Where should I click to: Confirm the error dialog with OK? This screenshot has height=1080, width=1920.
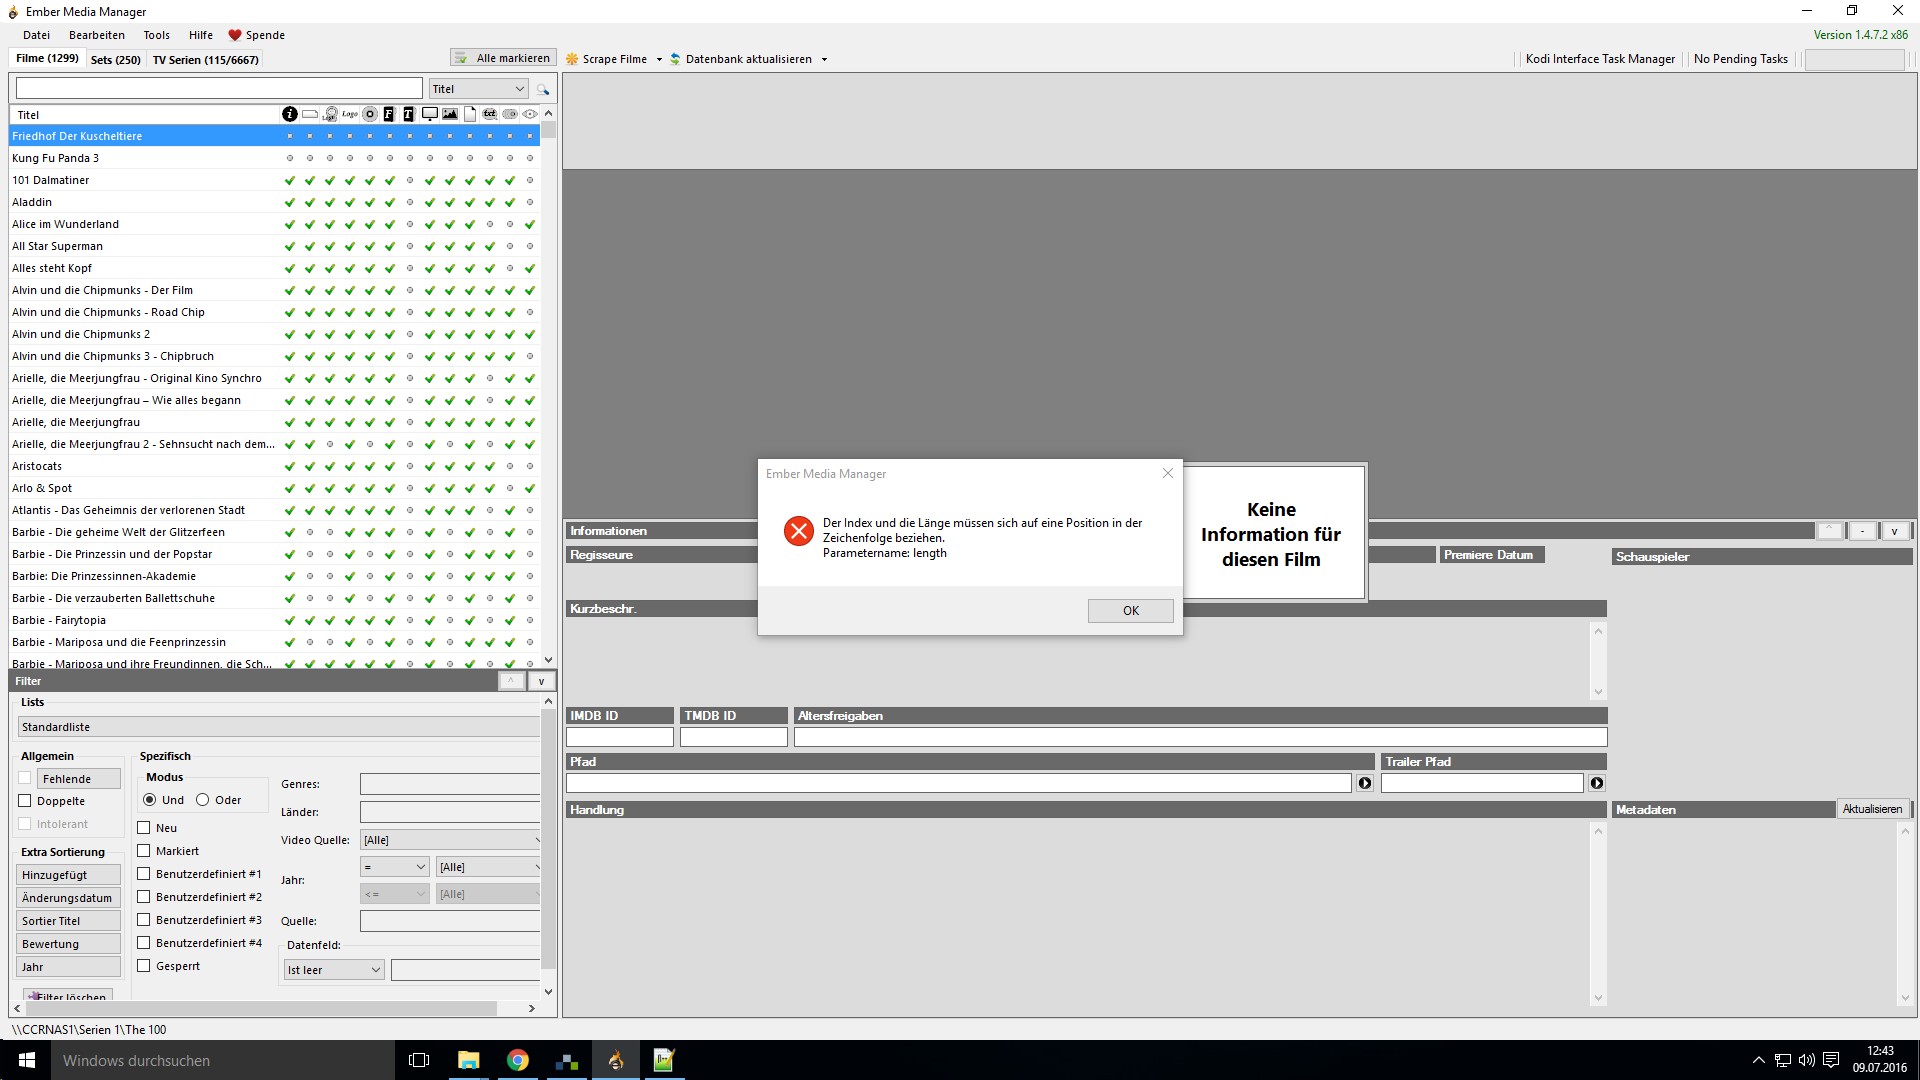tap(1131, 611)
